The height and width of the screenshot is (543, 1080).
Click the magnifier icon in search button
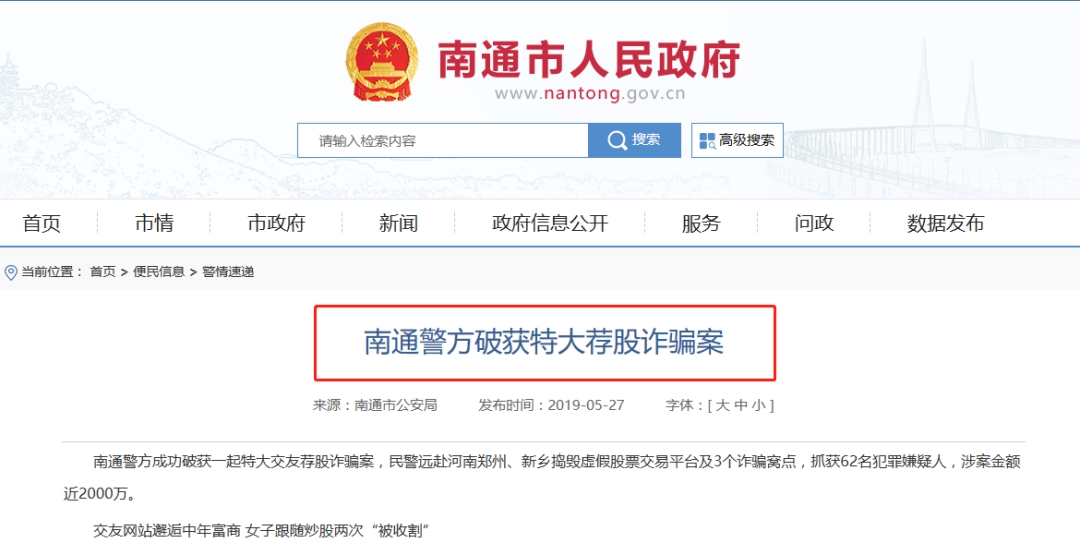[617, 141]
